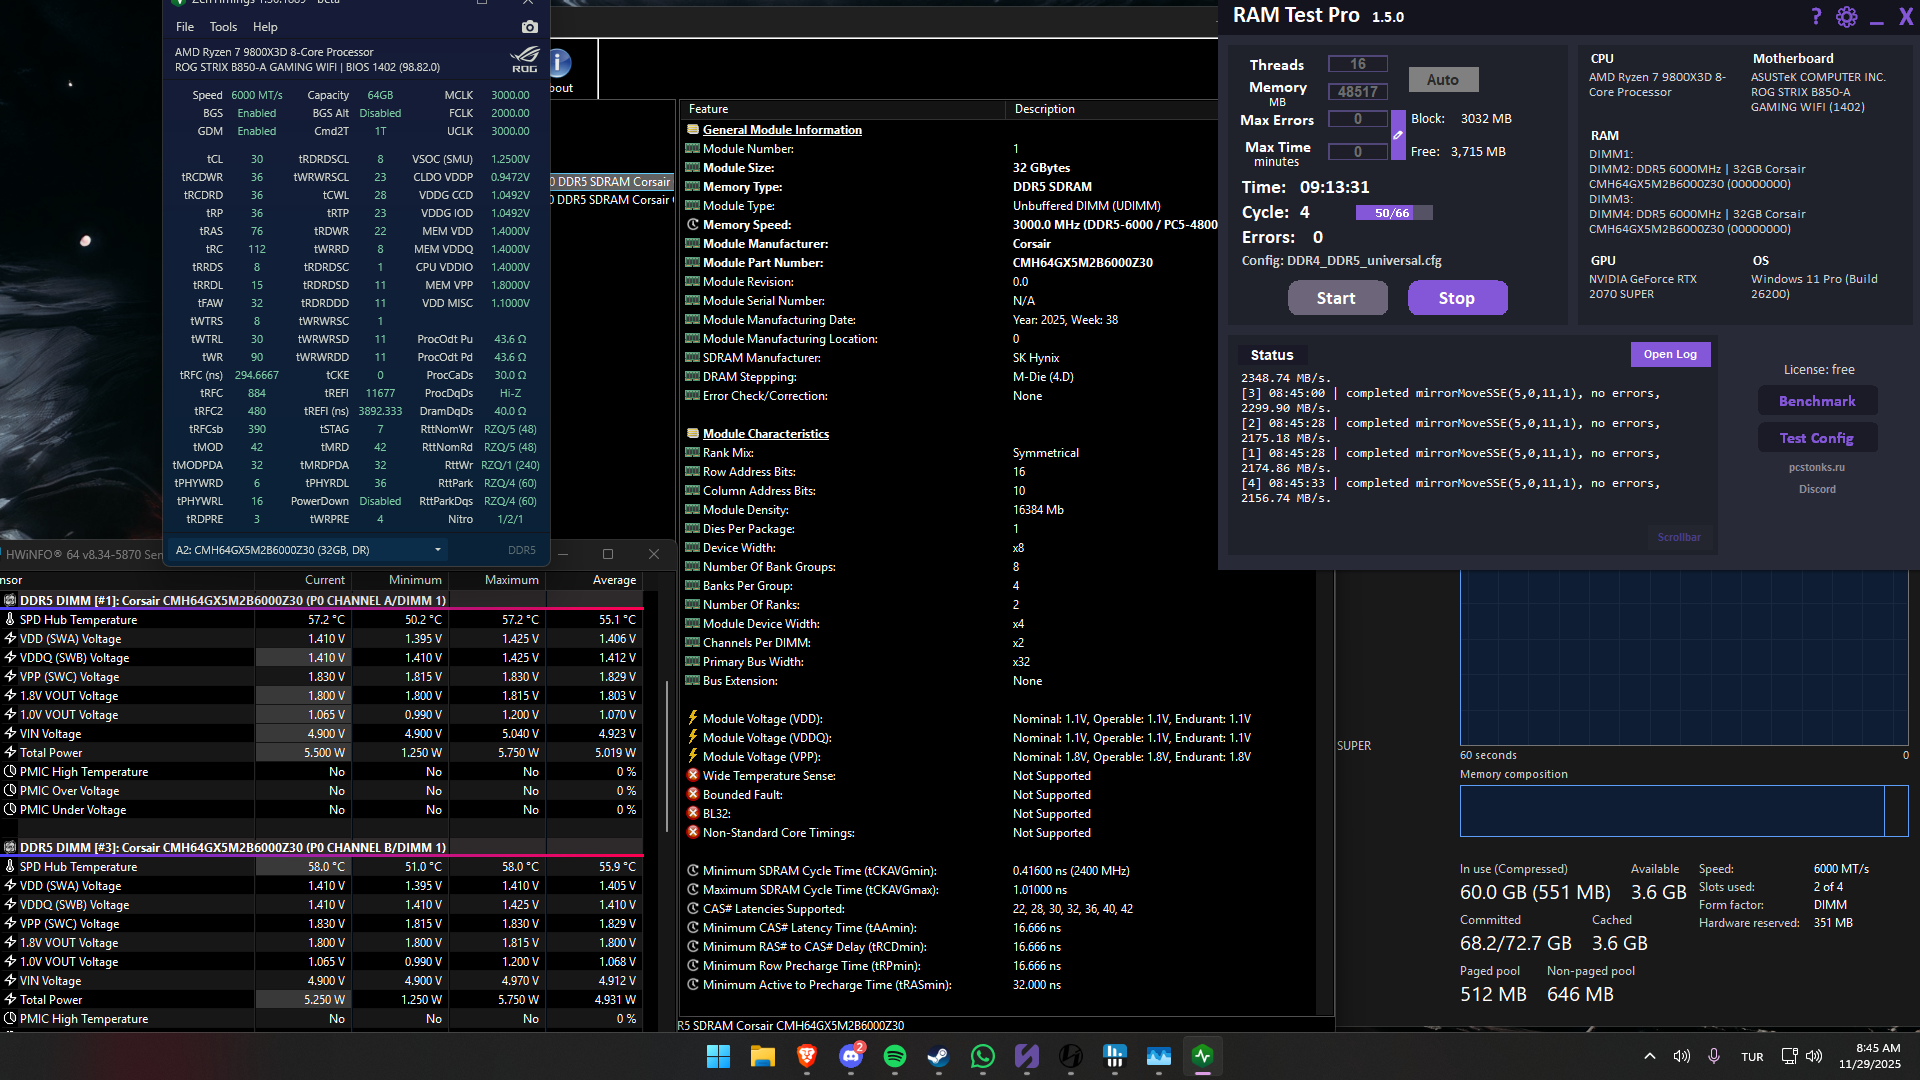Open the ZenTimings File menu

(x=185, y=27)
